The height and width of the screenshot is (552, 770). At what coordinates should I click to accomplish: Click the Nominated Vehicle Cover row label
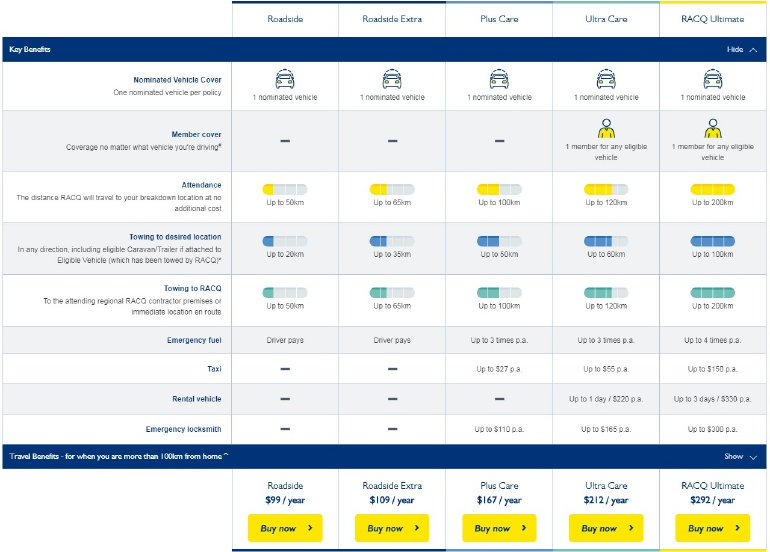(x=177, y=80)
